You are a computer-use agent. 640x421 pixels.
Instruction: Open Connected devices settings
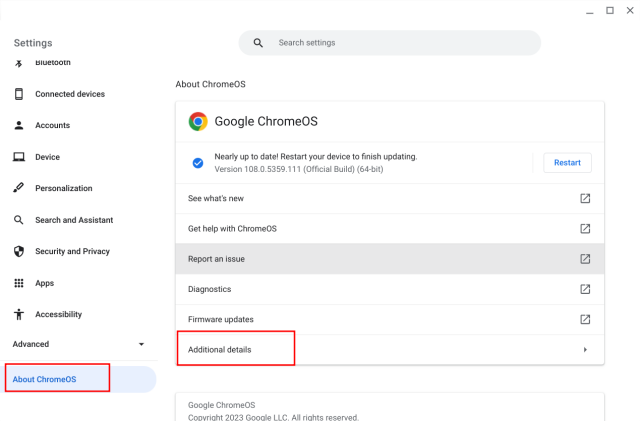[x=70, y=94]
